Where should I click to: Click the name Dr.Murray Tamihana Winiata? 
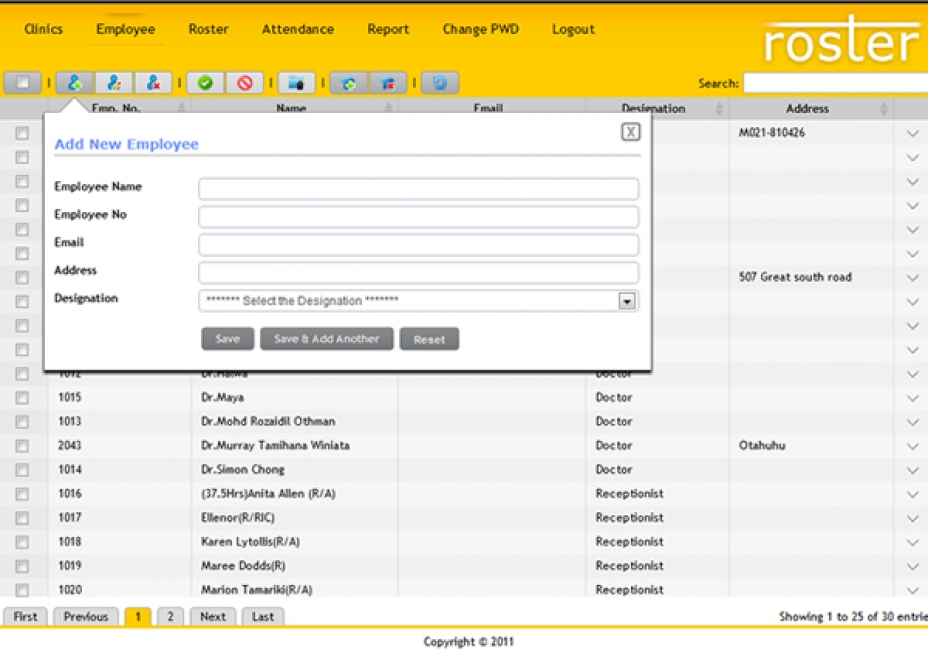pyautogui.click(x=275, y=445)
